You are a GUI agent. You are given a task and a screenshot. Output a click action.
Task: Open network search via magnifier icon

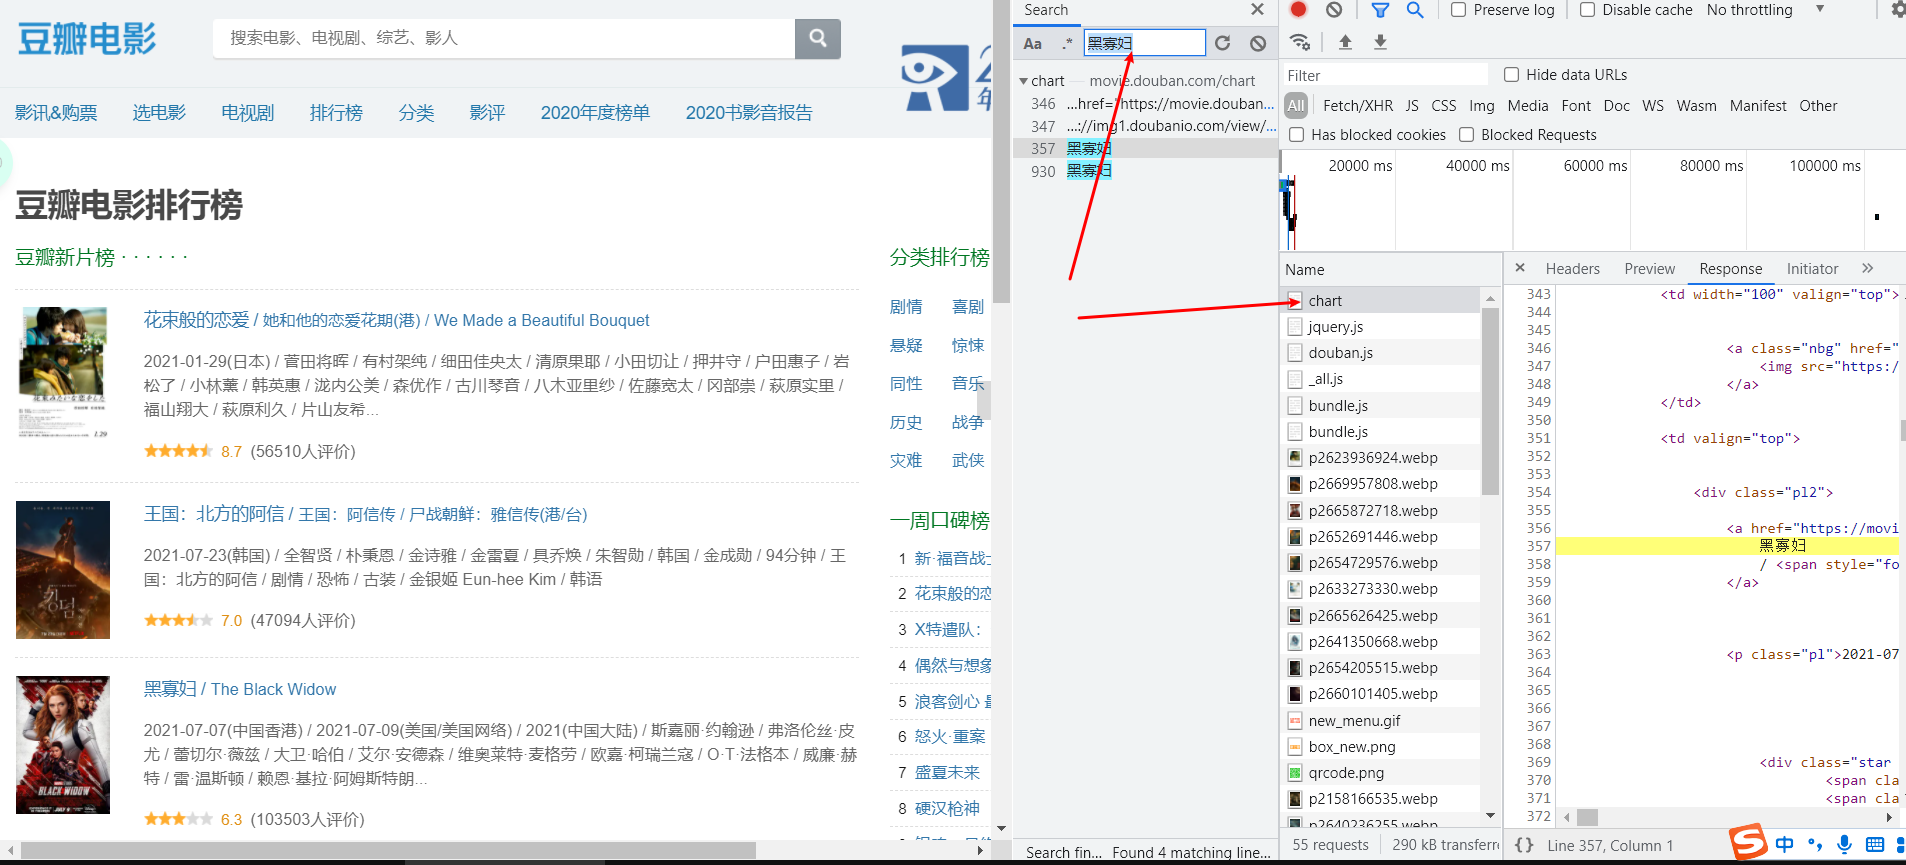pyautogui.click(x=1415, y=10)
